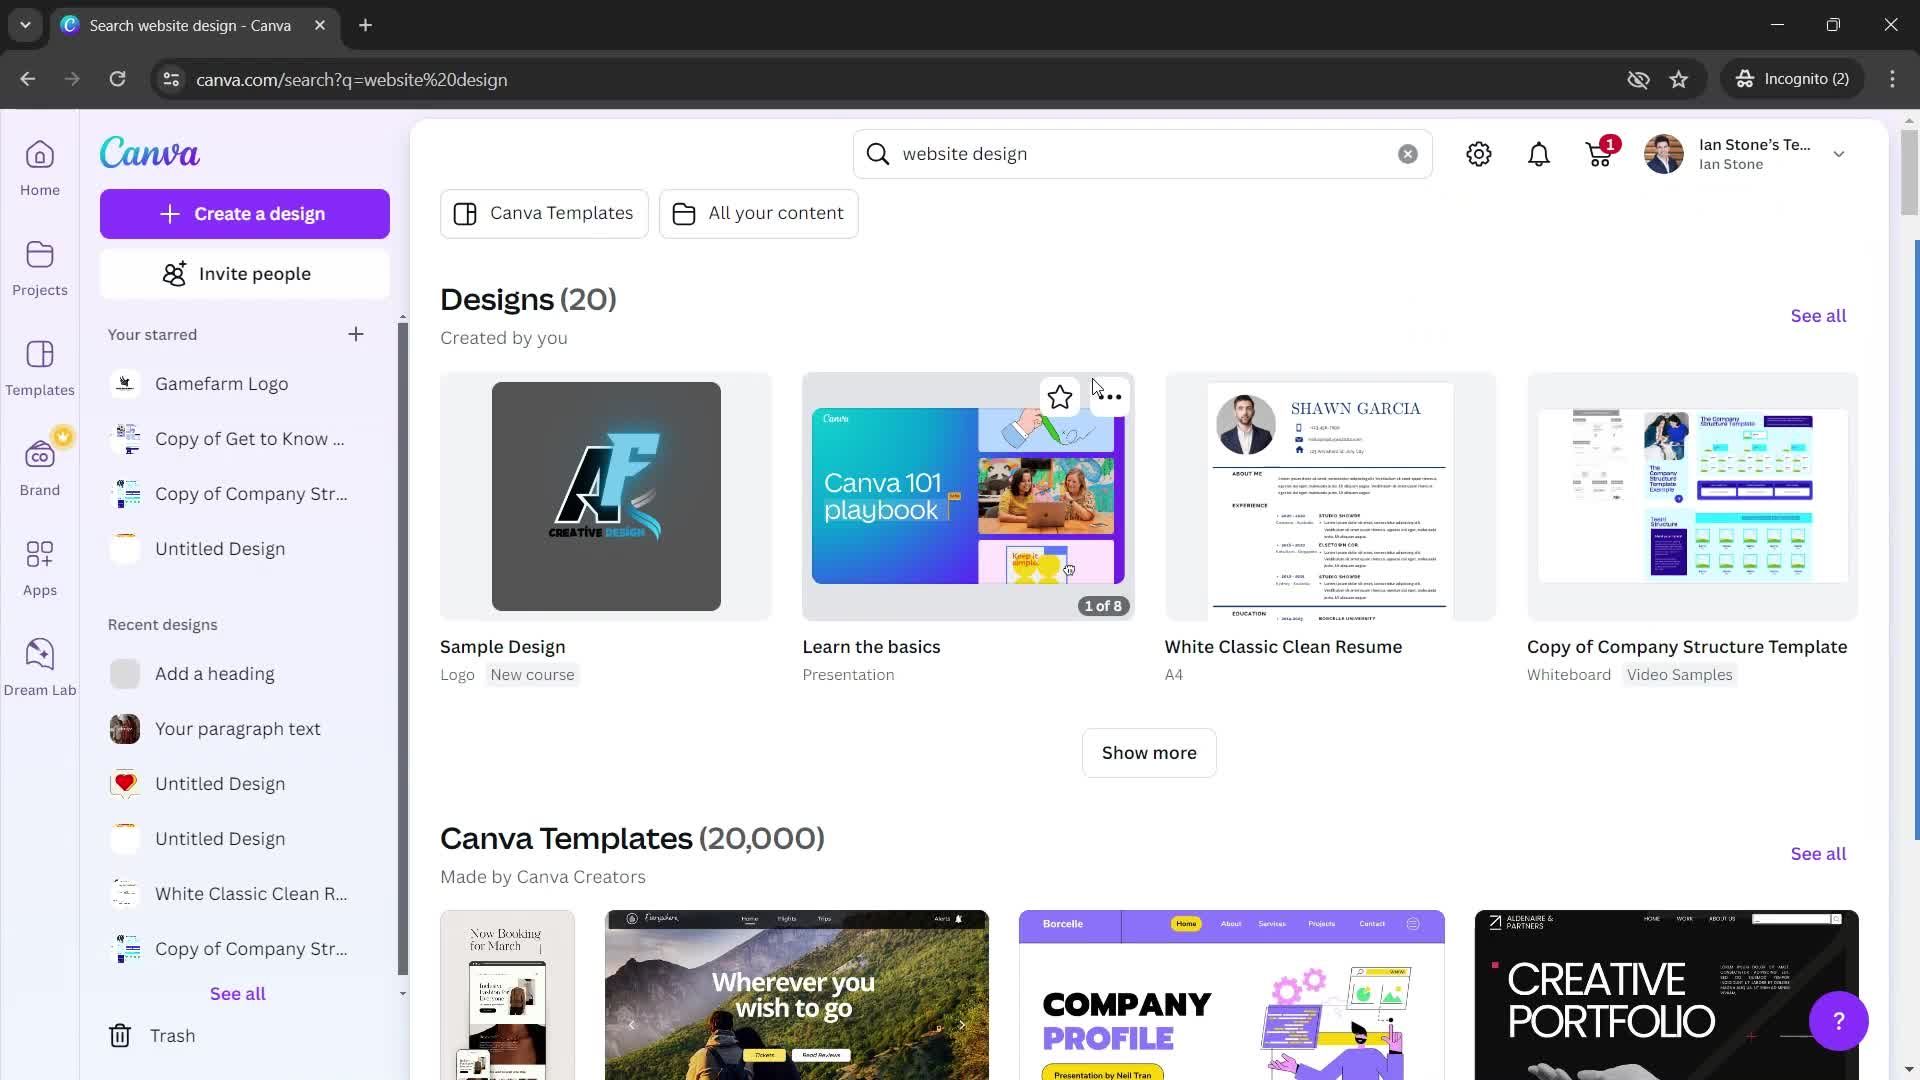Open the Incognito indicator
Viewport: 1920px width, 1080px height.
(x=1793, y=79)
